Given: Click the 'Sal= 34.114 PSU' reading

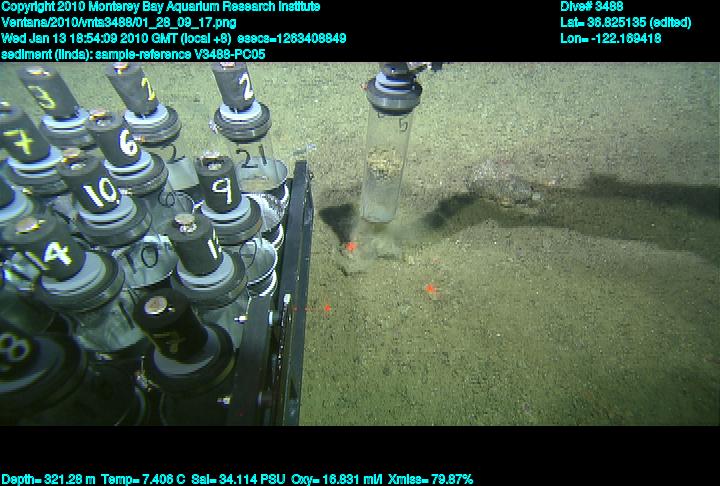Looking at the screenshot, I should point(238,479).
